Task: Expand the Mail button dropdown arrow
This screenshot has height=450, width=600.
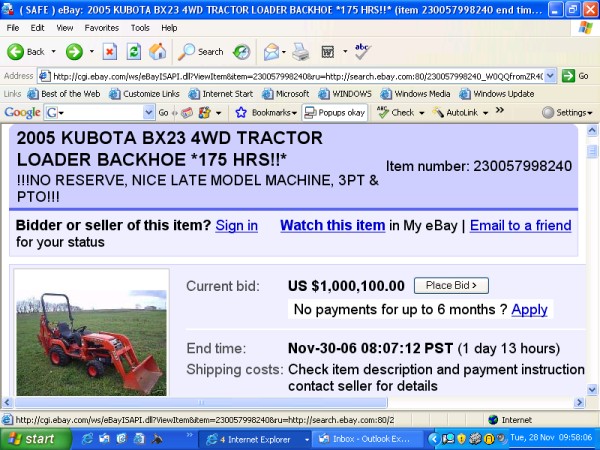Action: click(284, 52)
